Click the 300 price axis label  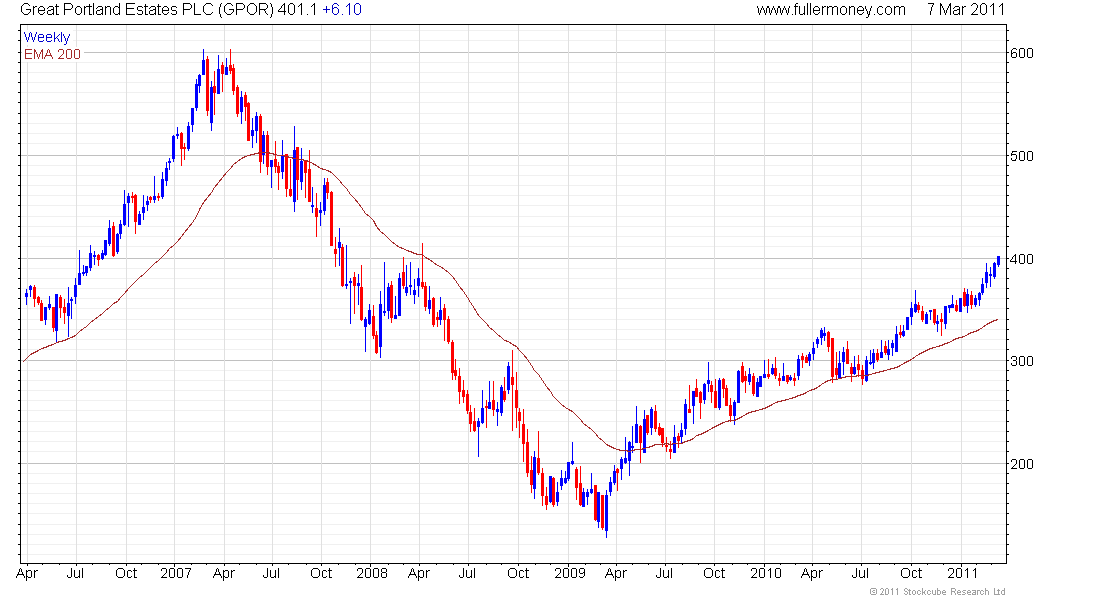(1021, 361)
